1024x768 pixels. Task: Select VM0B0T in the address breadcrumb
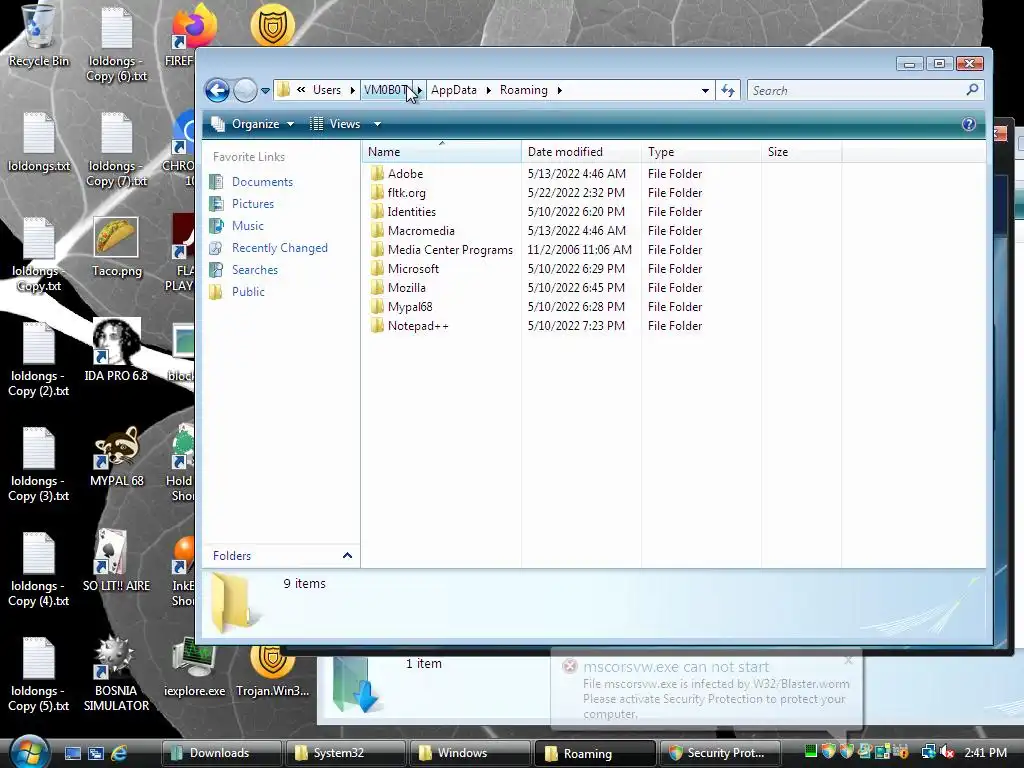pyautogui.click(x=387, y=90)
